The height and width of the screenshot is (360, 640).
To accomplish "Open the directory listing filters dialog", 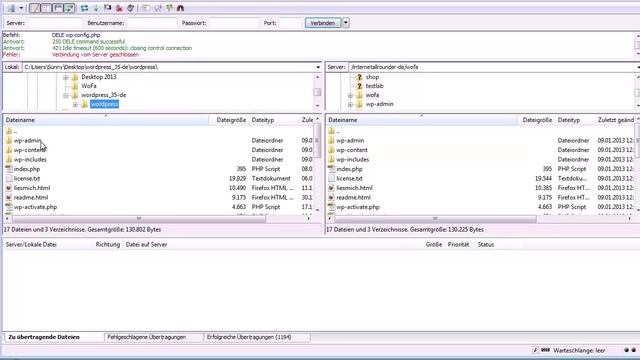I will click(x=146, y=8).
